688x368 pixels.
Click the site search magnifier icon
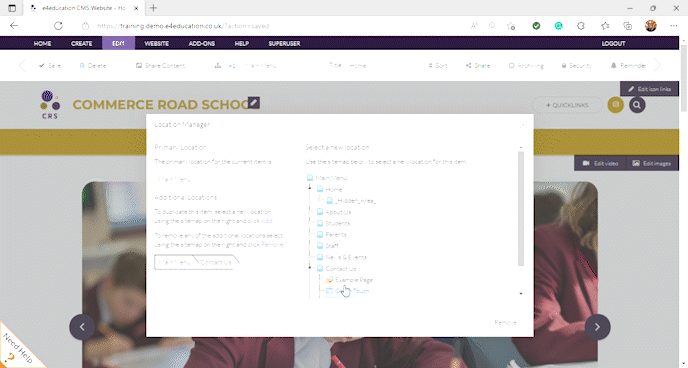tap(637, 105)
